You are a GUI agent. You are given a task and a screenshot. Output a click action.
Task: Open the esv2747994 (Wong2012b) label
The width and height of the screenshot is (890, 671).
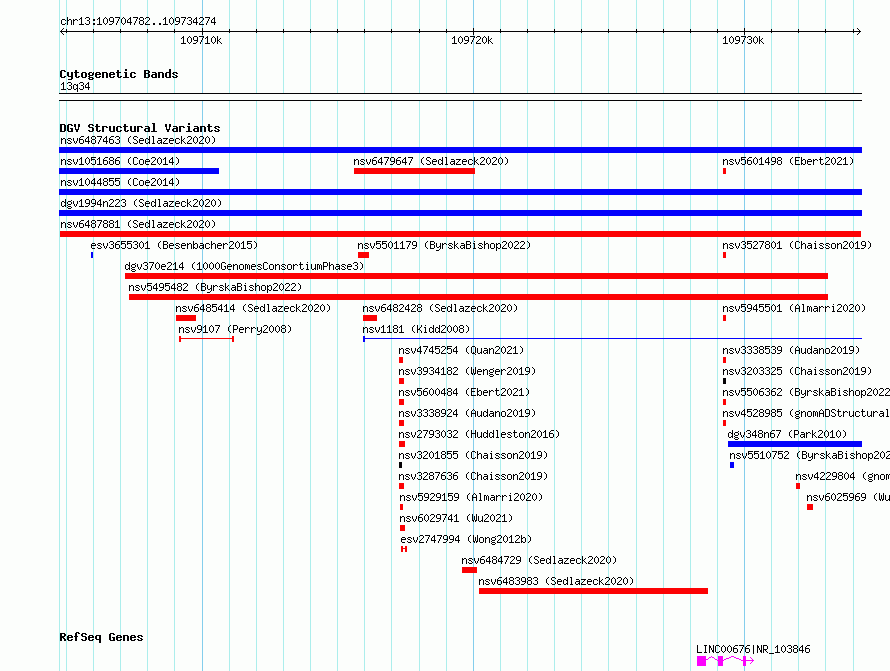pyautogui.click(x=466, y=539)
